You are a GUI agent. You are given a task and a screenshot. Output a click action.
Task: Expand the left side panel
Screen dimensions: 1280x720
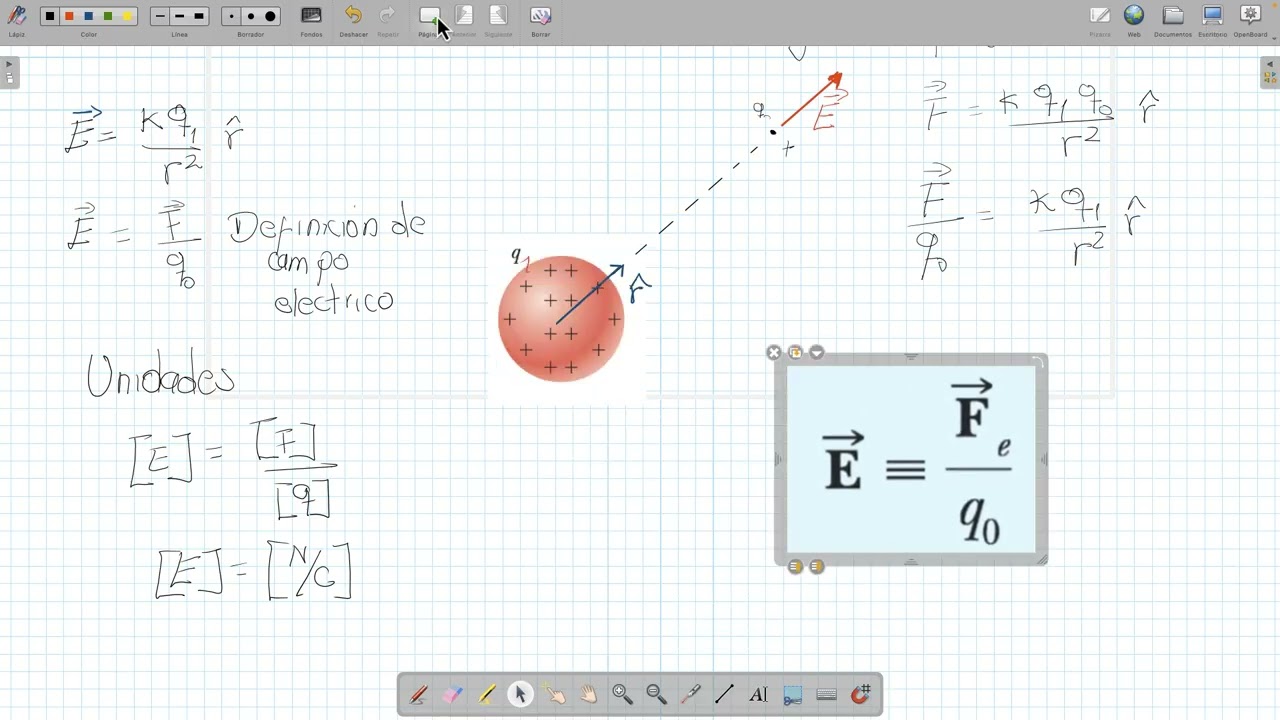[9, 72]
